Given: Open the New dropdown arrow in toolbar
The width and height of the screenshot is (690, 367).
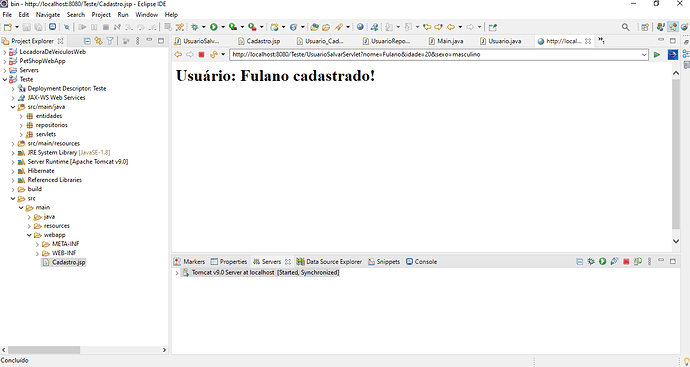Looking at the screenshot, I should (x=17, y=27).
